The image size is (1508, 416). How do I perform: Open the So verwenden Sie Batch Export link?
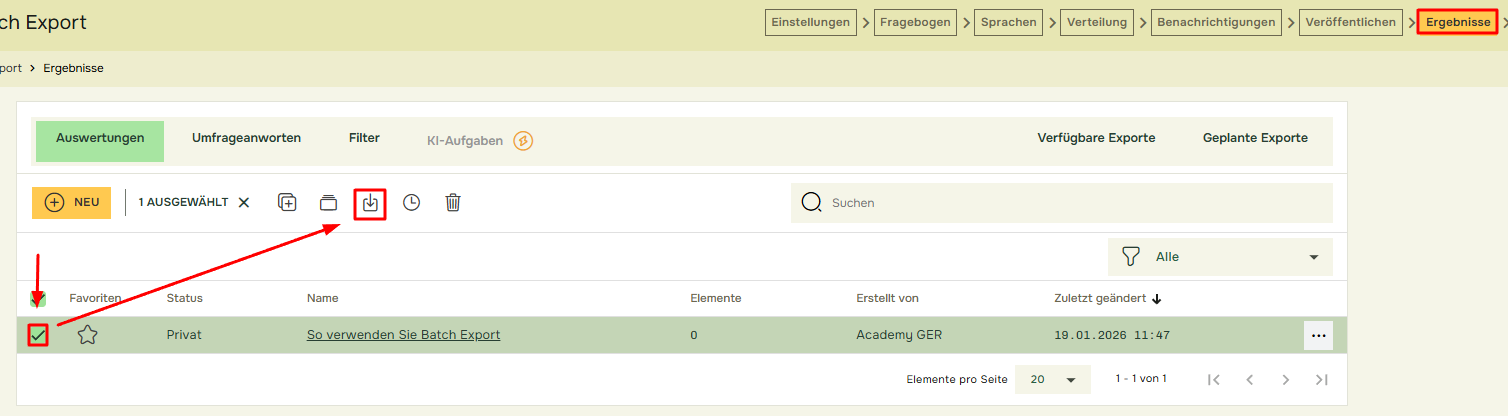click(403, 335)
